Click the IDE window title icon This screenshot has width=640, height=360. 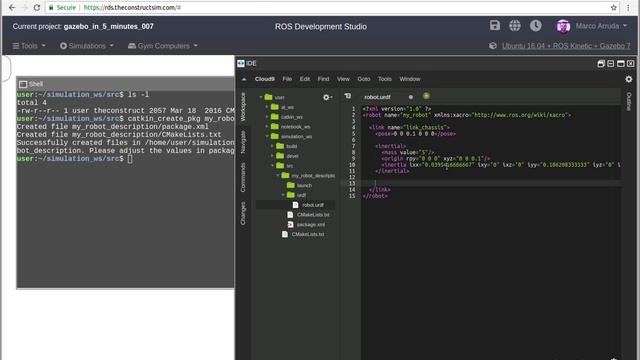pyautogui.click(x=241, y=63)
